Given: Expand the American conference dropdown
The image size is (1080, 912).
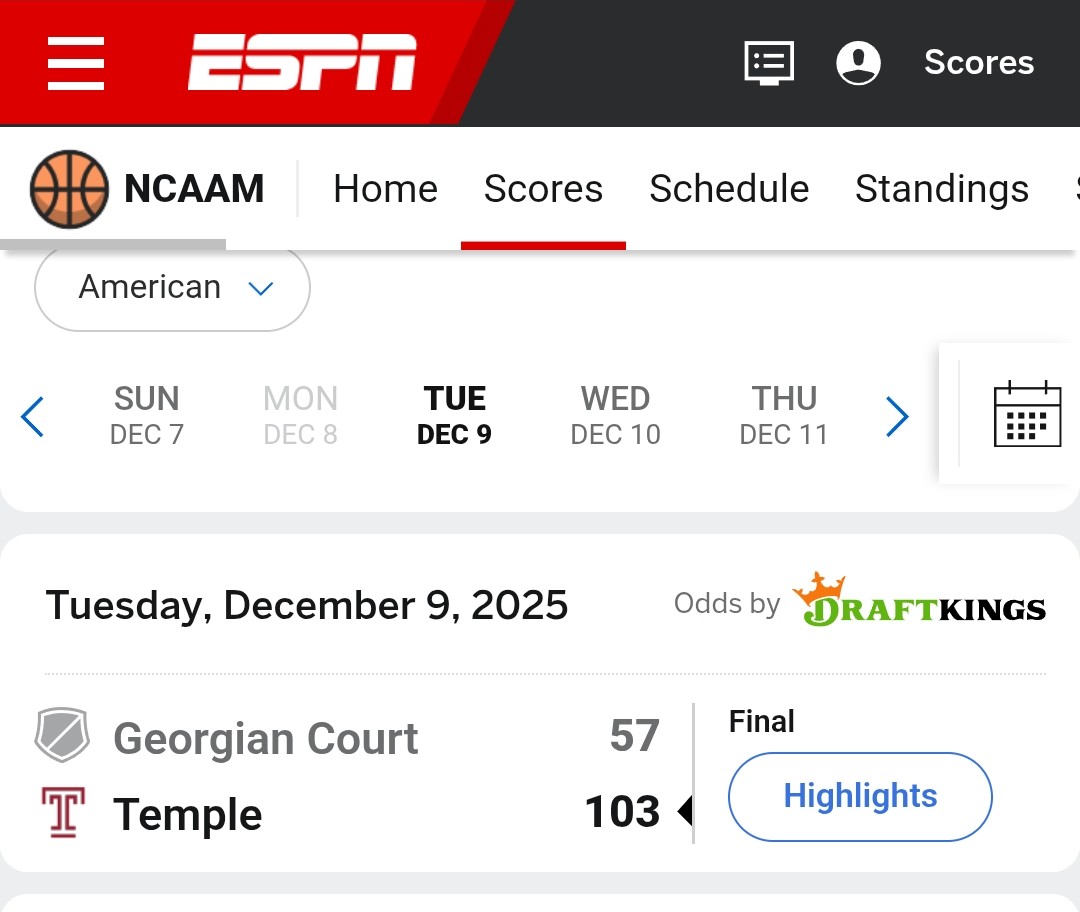Looking at the screenshot, I should pyautogui.click(x=172, y=288).
